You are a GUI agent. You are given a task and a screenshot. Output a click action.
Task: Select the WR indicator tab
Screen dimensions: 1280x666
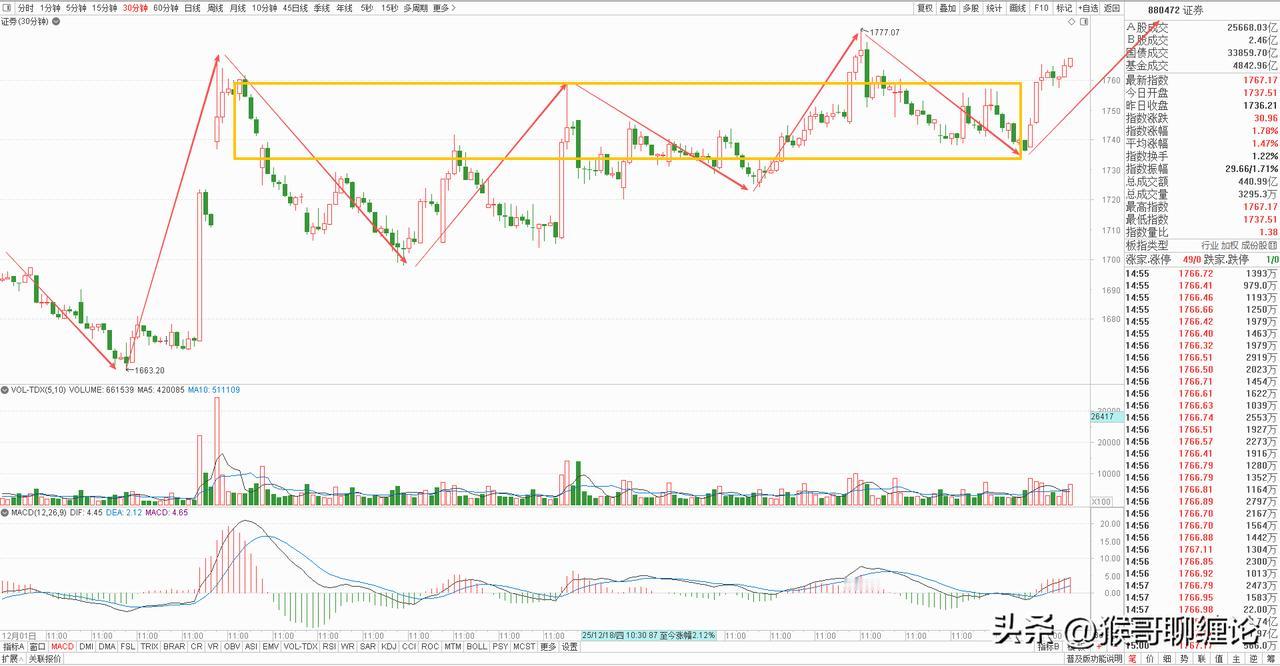[348, 647]
